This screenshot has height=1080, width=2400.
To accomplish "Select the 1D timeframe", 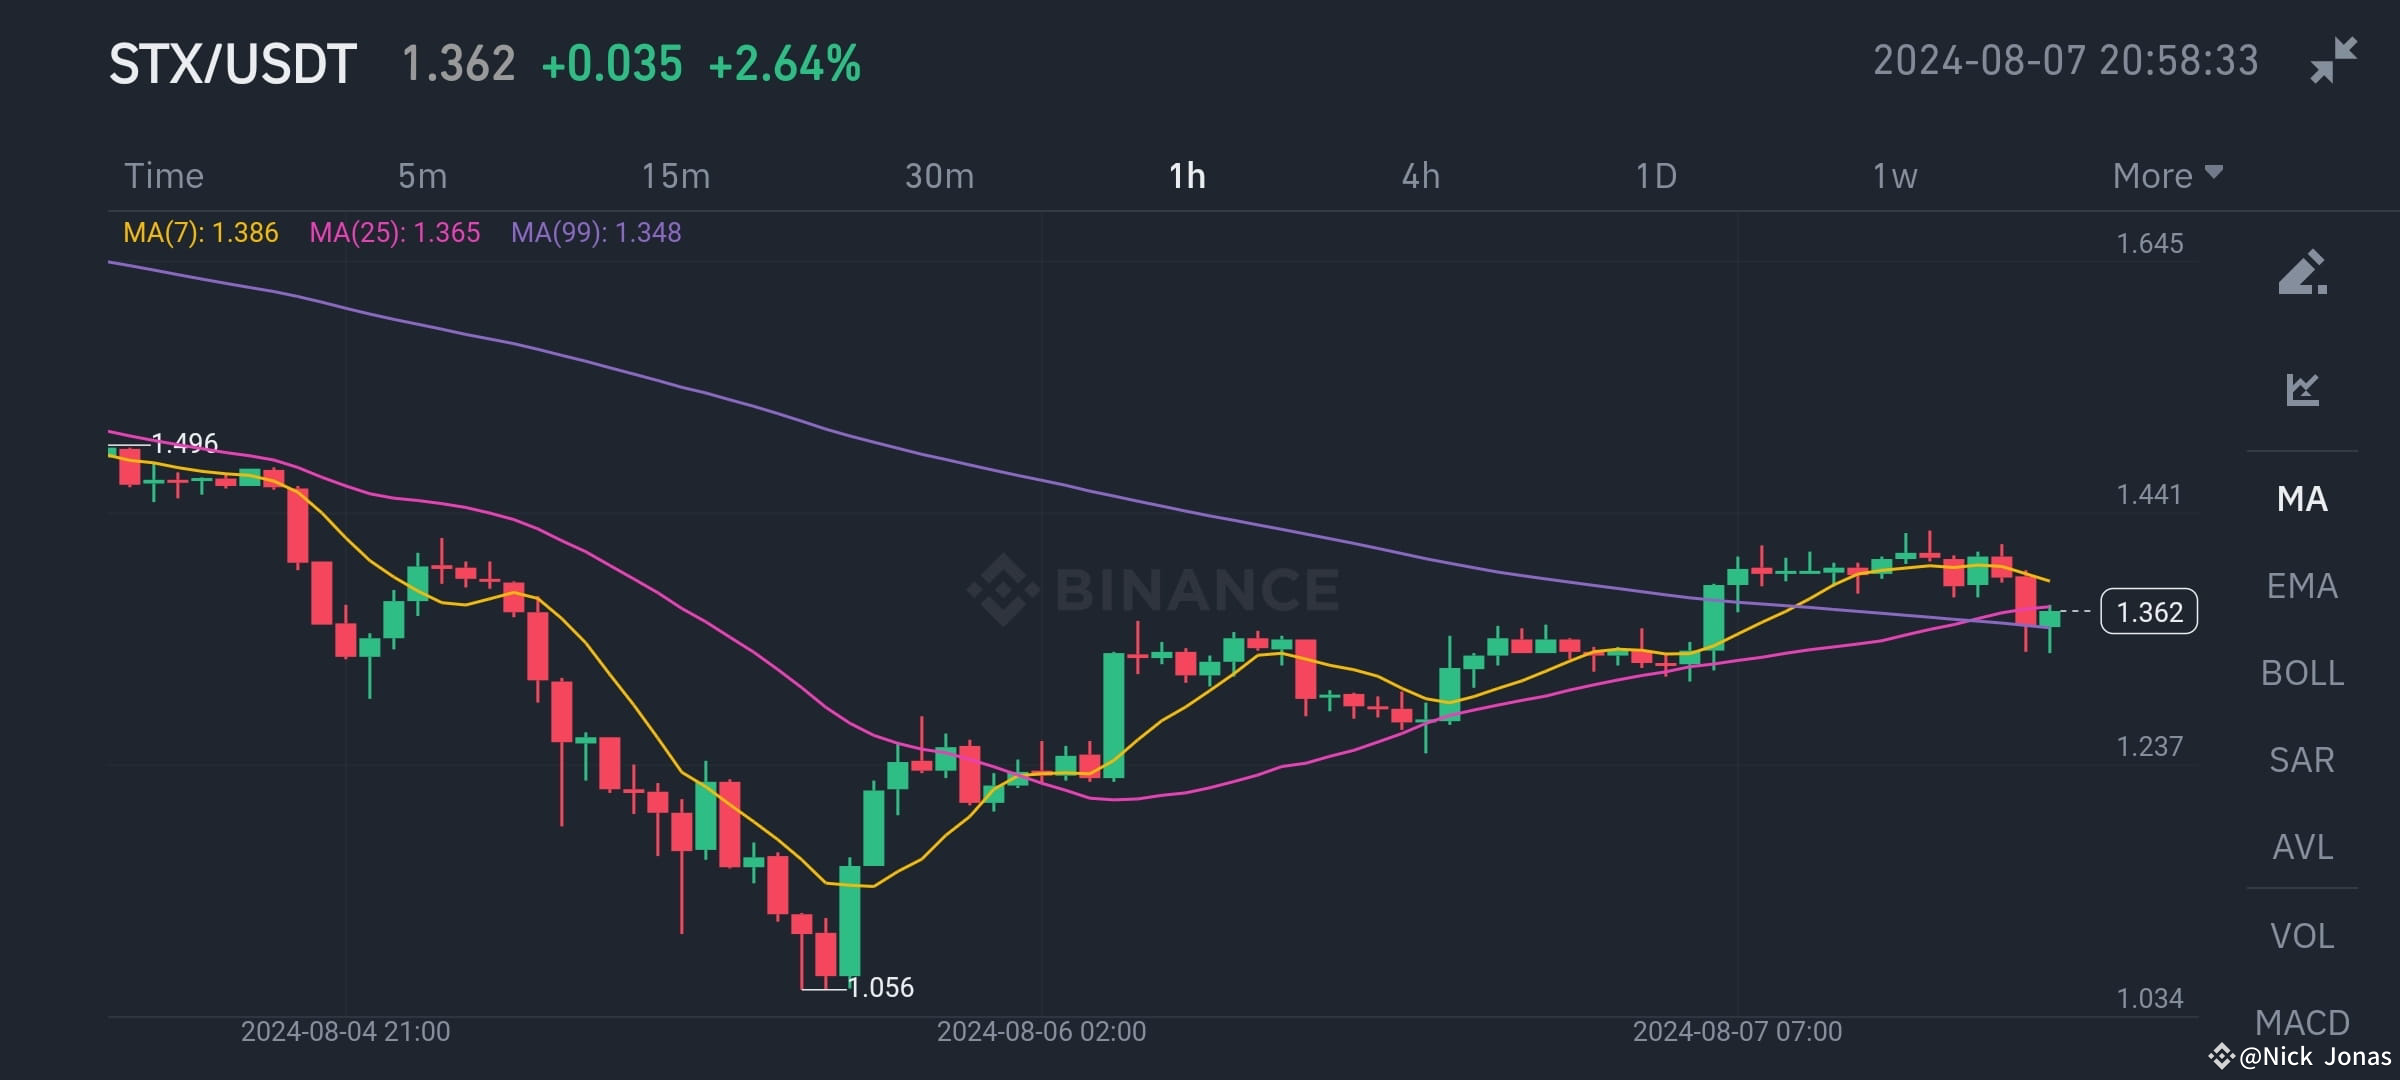I will click(x=1655, y=175).
